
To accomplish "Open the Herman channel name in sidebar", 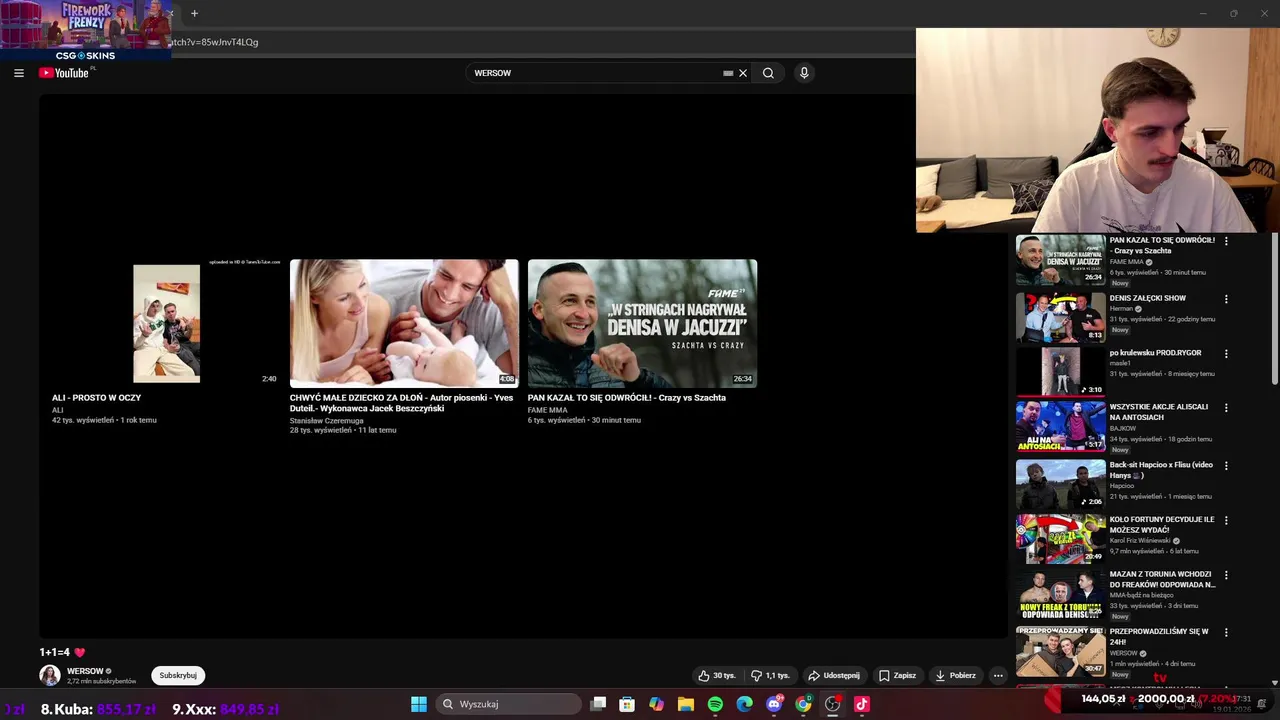I will [x=1121, y=309].
